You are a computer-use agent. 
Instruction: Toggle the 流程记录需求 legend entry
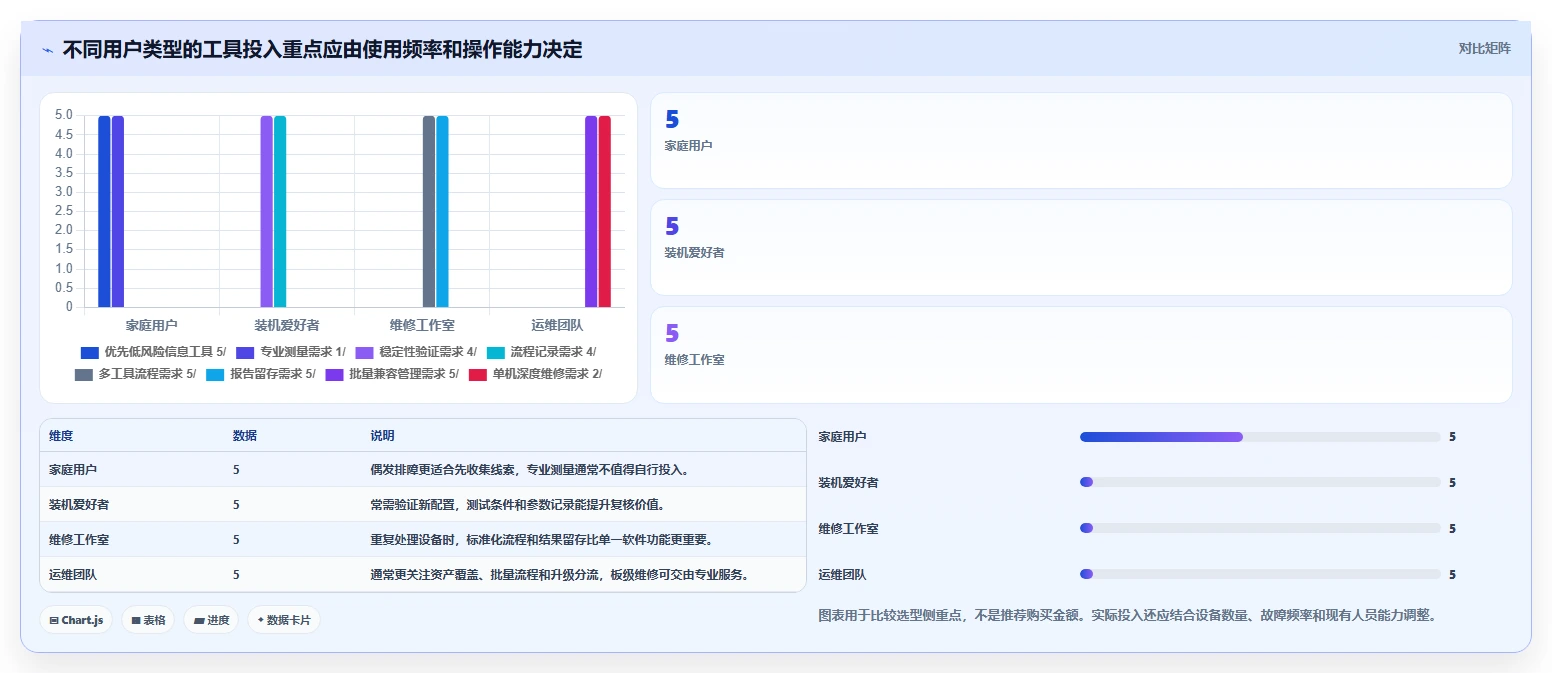(x=541, y=352)
